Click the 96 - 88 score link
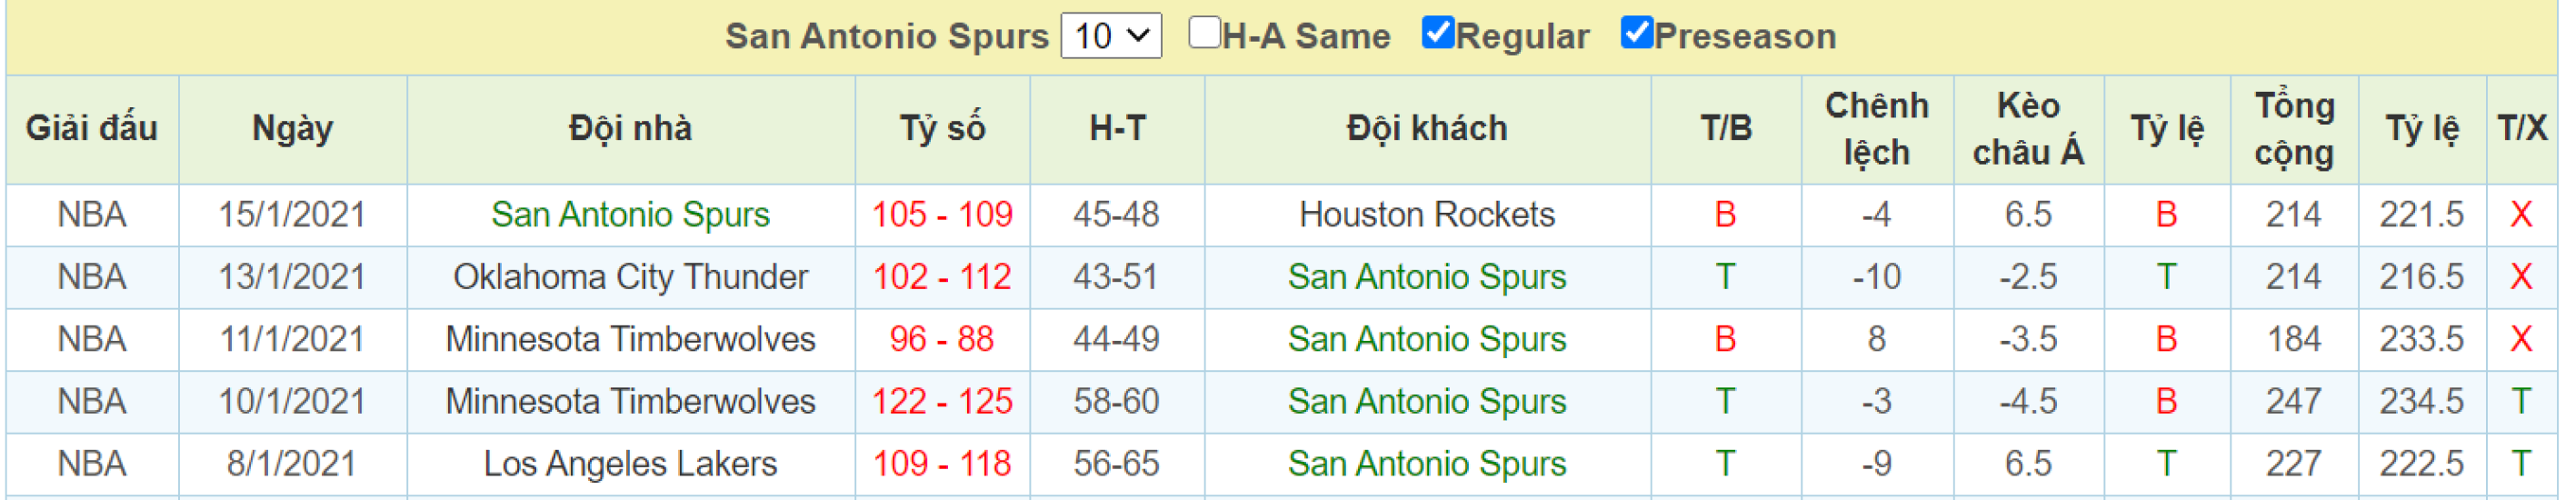This screenshot has height=500, width=2576. 942,339
